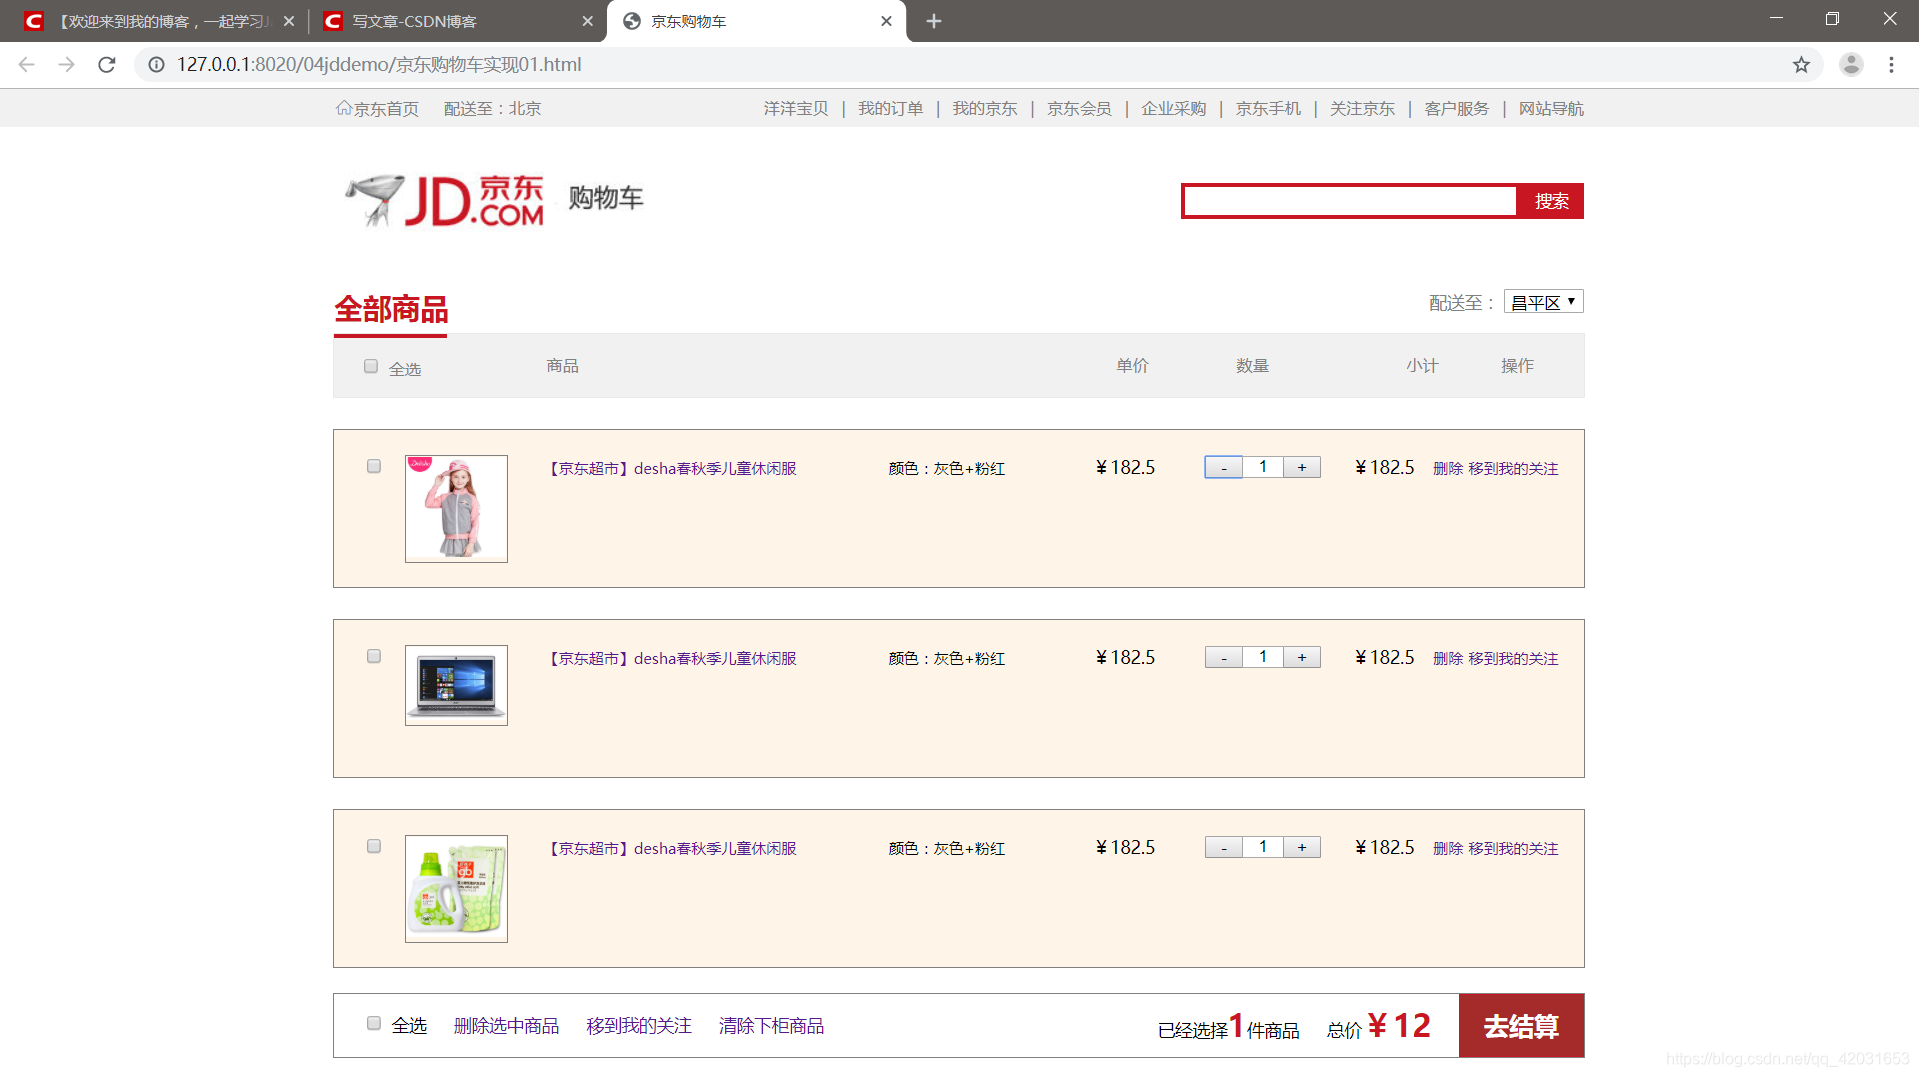Increase quantity of the laptop item
The height and width of the screenshot is (1077, 1919).
(1301, 657)
